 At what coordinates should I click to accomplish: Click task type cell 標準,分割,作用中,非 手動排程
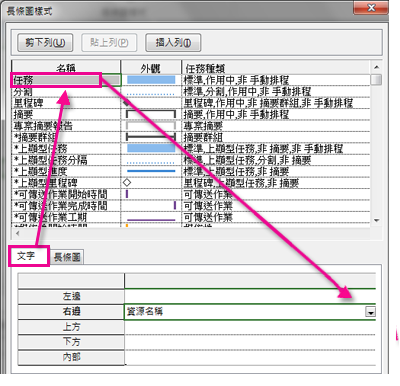coord(276,92)
